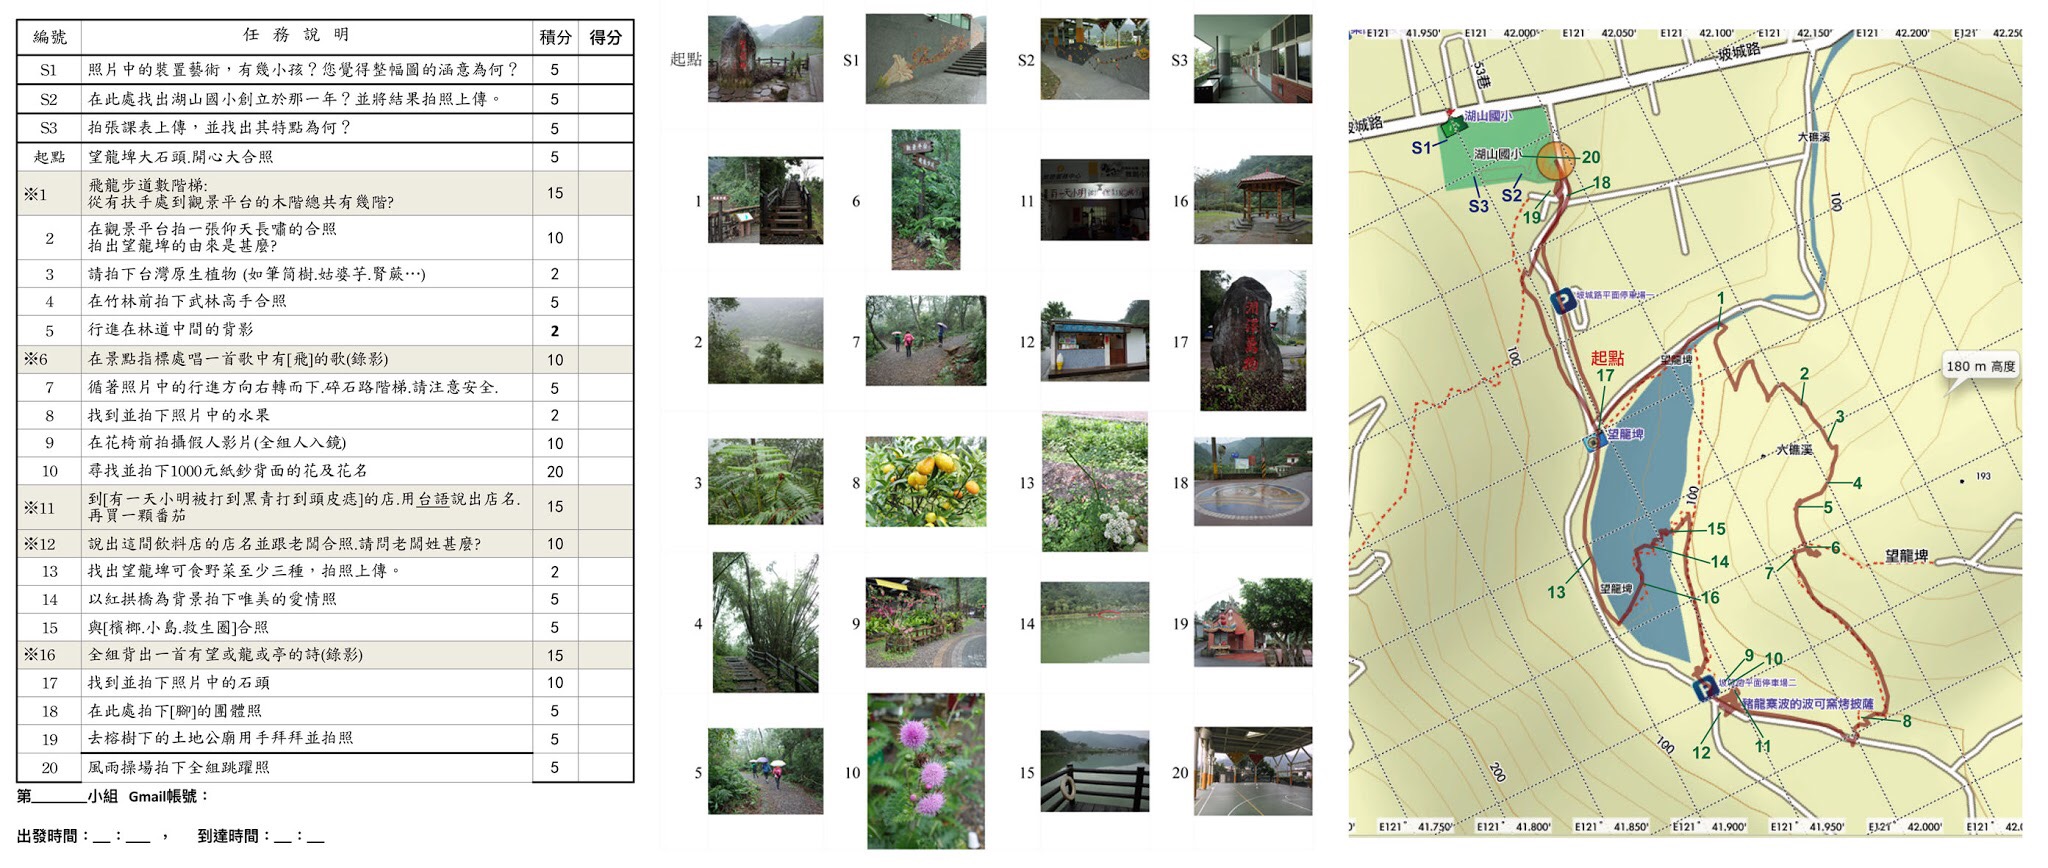
Task: Click the 積分 column header
Action: point(555,37)
